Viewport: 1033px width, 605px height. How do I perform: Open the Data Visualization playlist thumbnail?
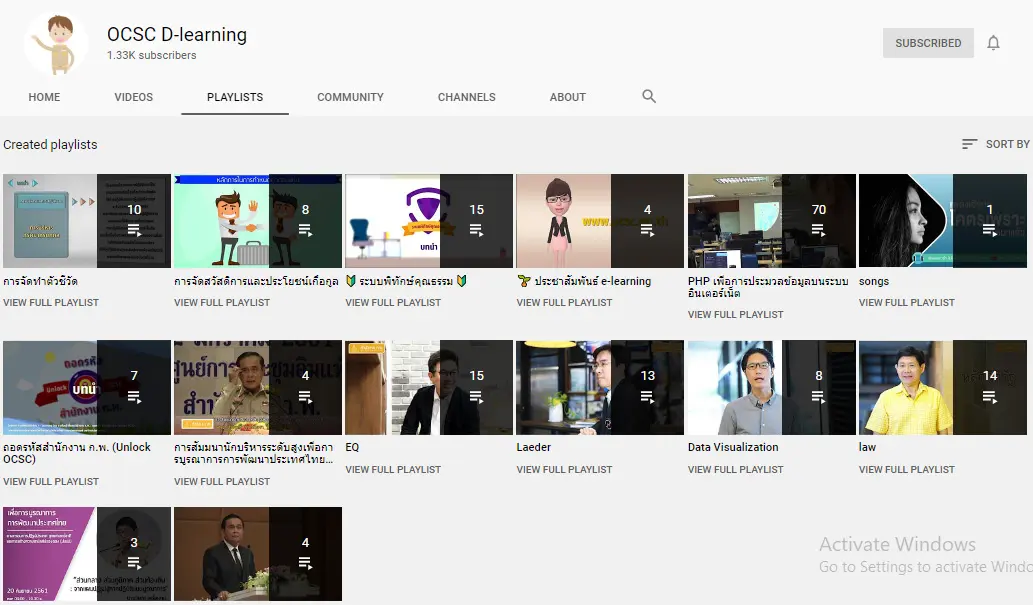[771, 388]
